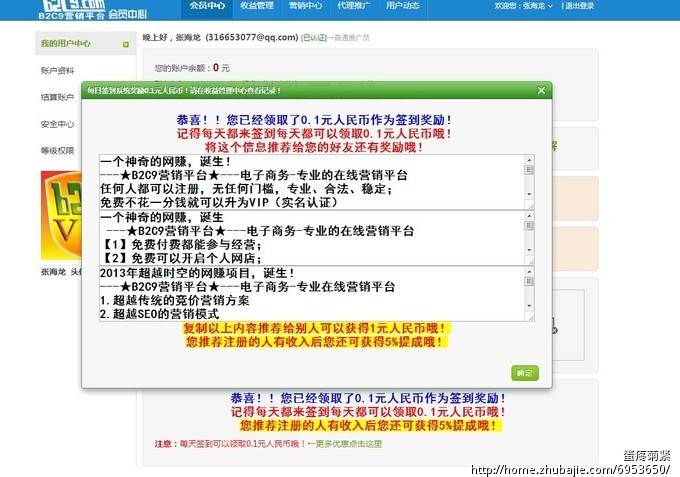The image size is (680, 477).
Task: Click the dialog title 每日签到系统奖励 text
Action: [183, 90]
